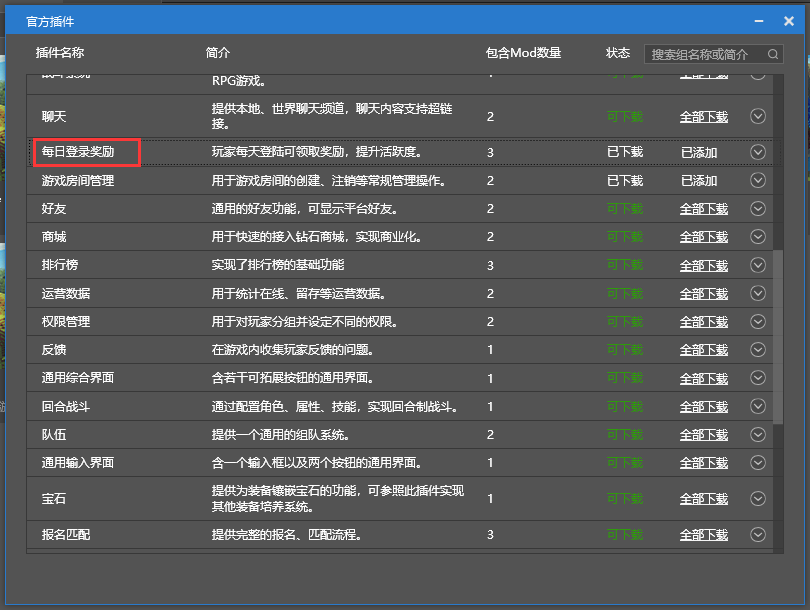The width and height of the screenshot is (810, 610).
Task: Open the 好友 plugin dropdown arrow
Action: 757,209
